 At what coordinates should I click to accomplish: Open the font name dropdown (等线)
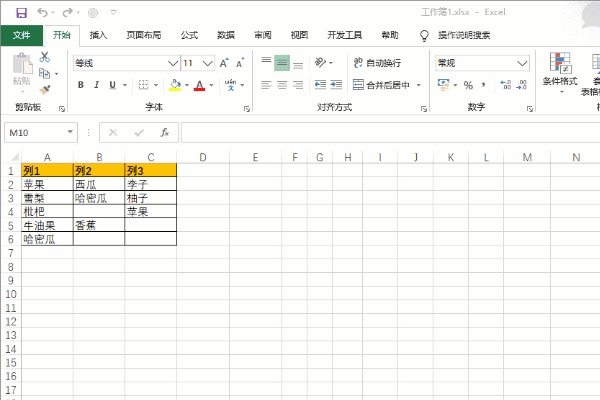173,63
